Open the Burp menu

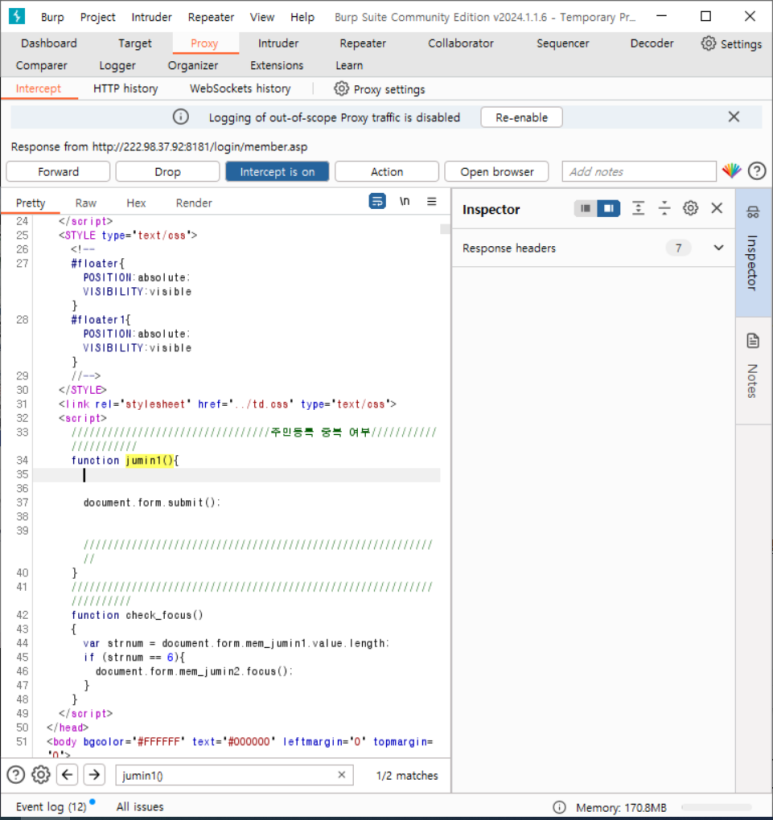52,17
